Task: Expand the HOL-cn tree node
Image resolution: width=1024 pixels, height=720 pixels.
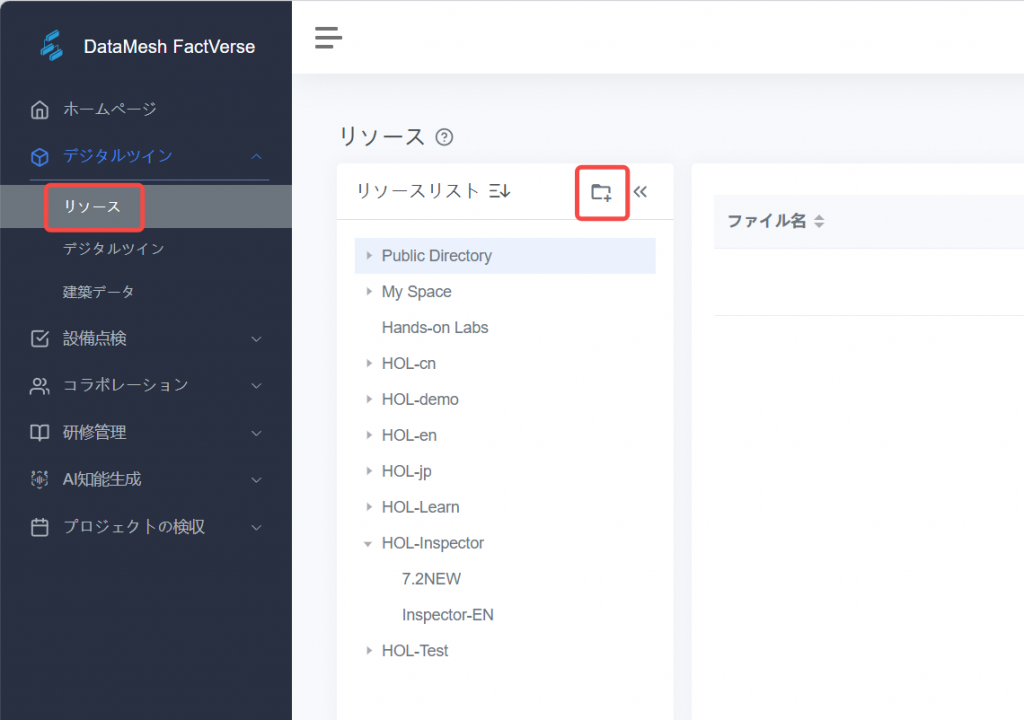Action: click(x=369, y=363)
